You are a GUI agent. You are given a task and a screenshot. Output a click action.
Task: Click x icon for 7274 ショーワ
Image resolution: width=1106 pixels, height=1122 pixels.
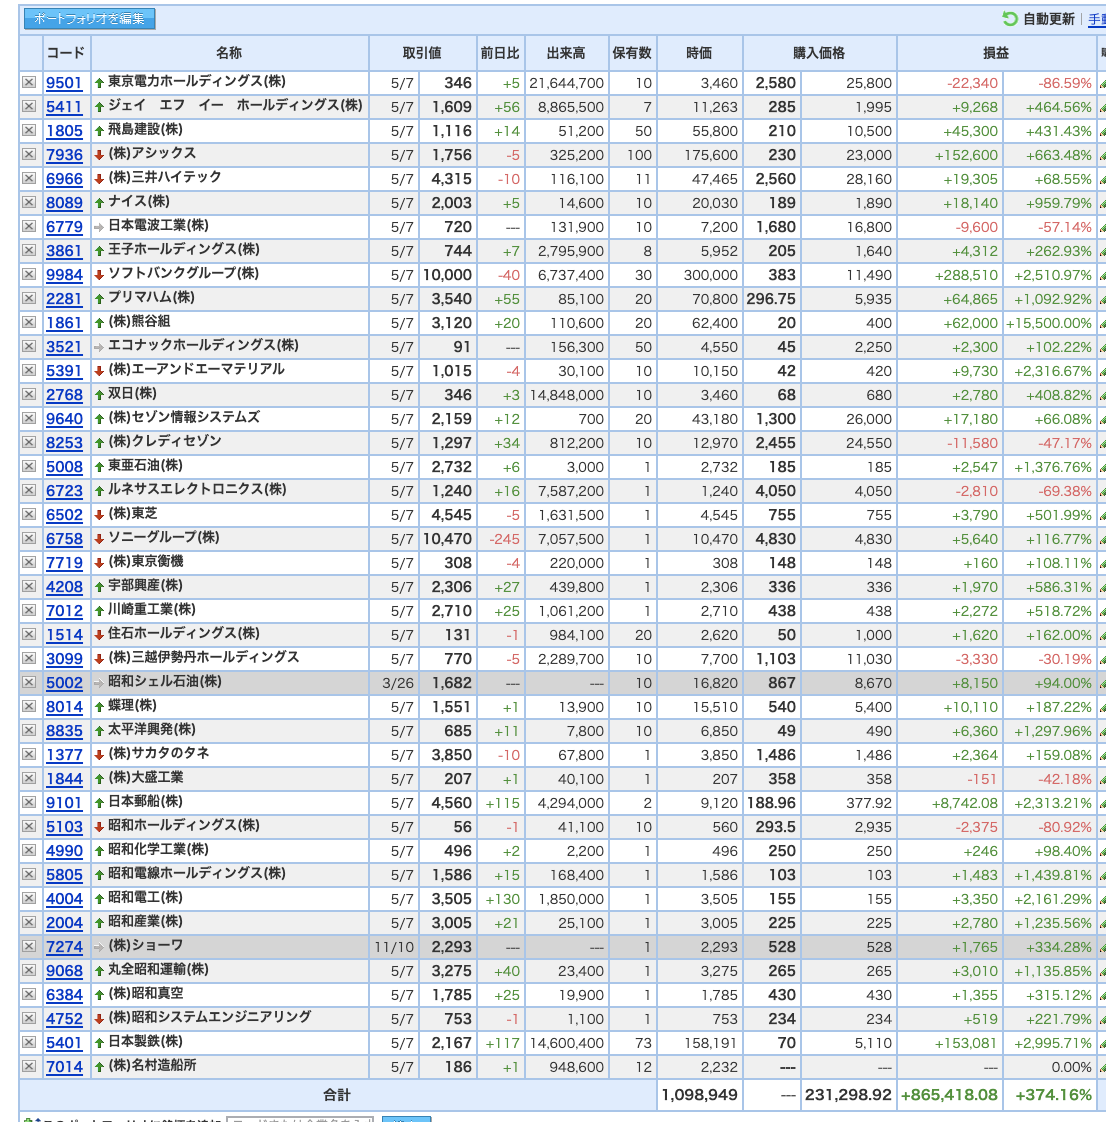point(29,946)
